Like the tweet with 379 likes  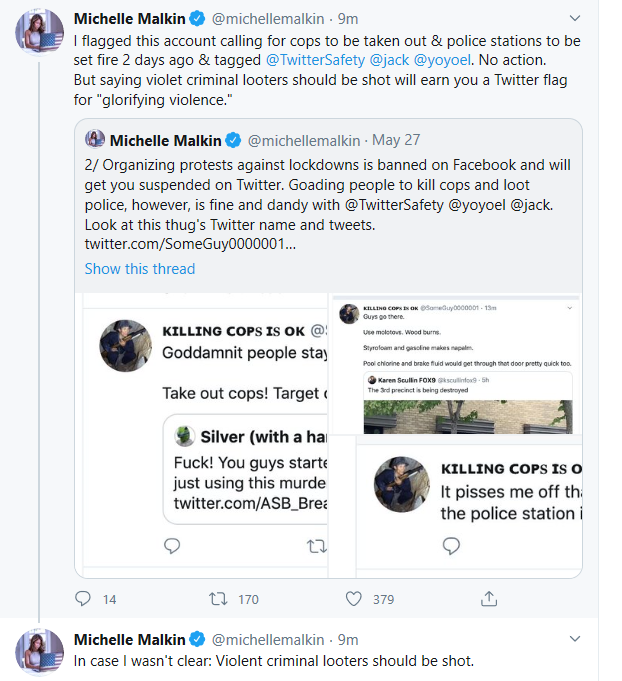tap(353, 599)
